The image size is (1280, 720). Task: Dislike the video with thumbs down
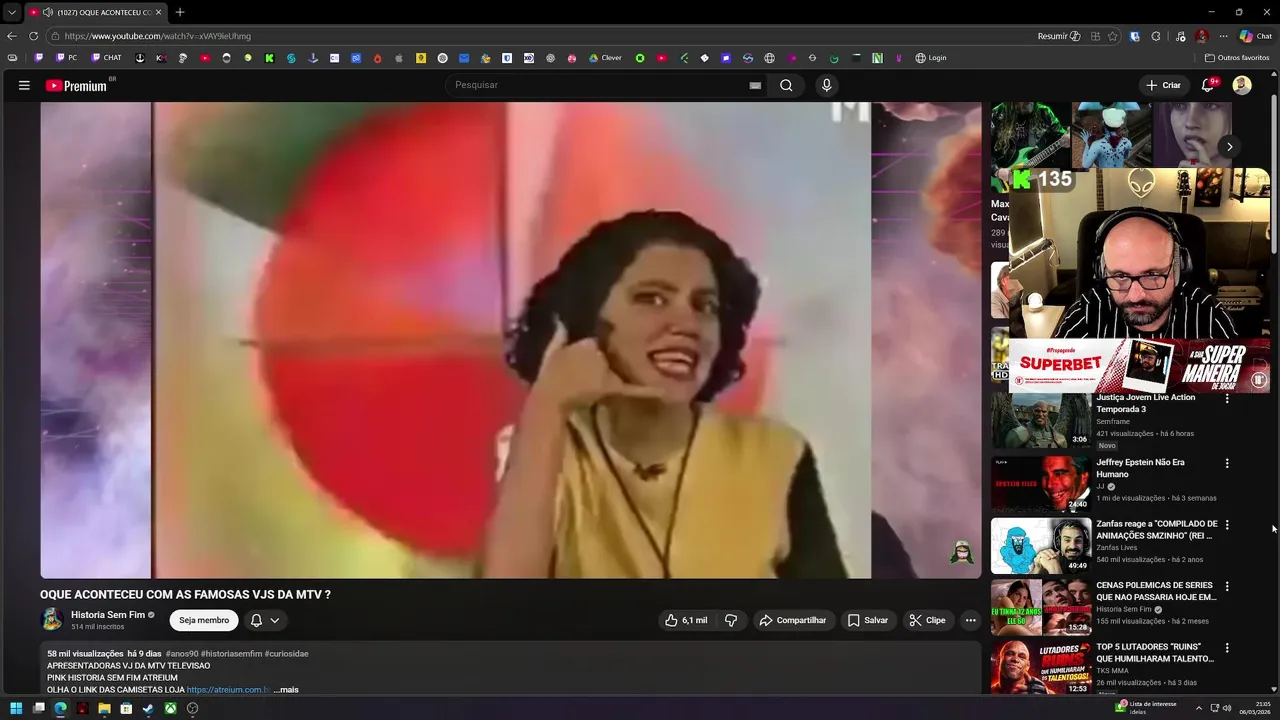pos(731,620)
